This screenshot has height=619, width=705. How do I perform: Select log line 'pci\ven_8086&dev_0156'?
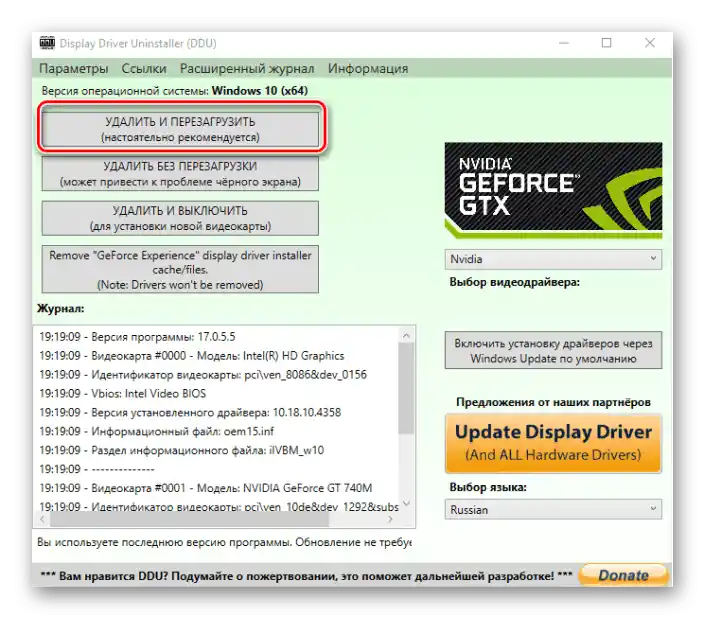[x=203, y=374]
